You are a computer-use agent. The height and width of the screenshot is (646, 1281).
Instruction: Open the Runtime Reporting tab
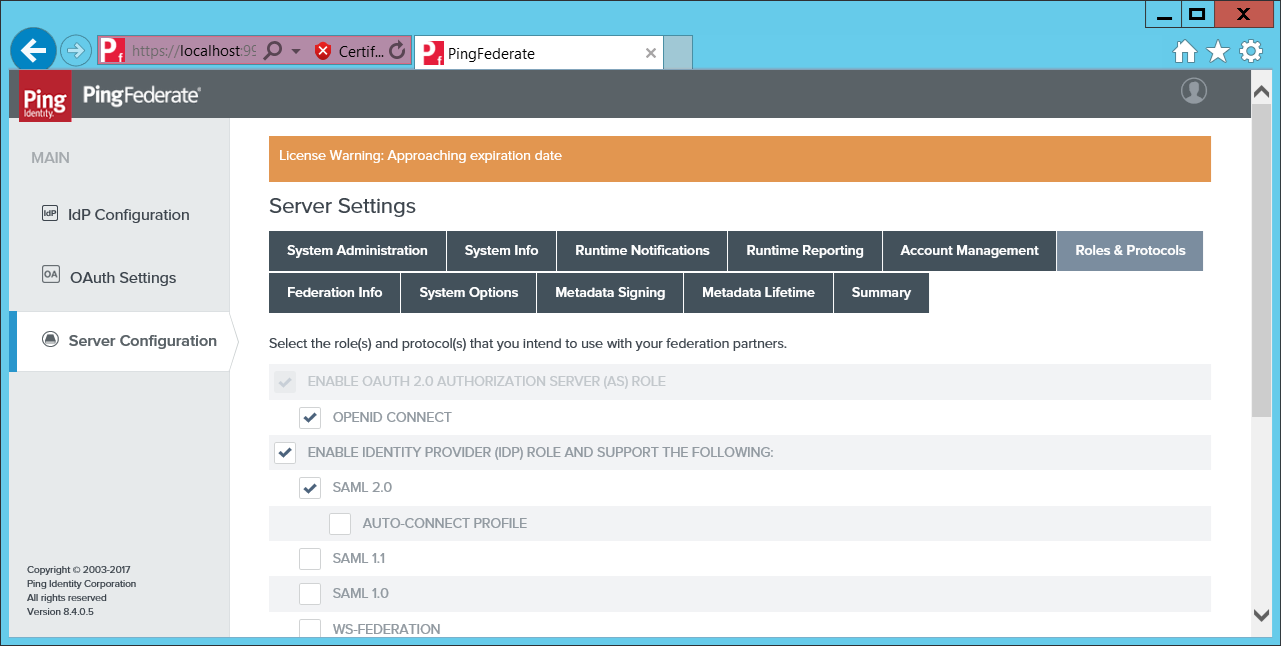(x=805, y=251)
